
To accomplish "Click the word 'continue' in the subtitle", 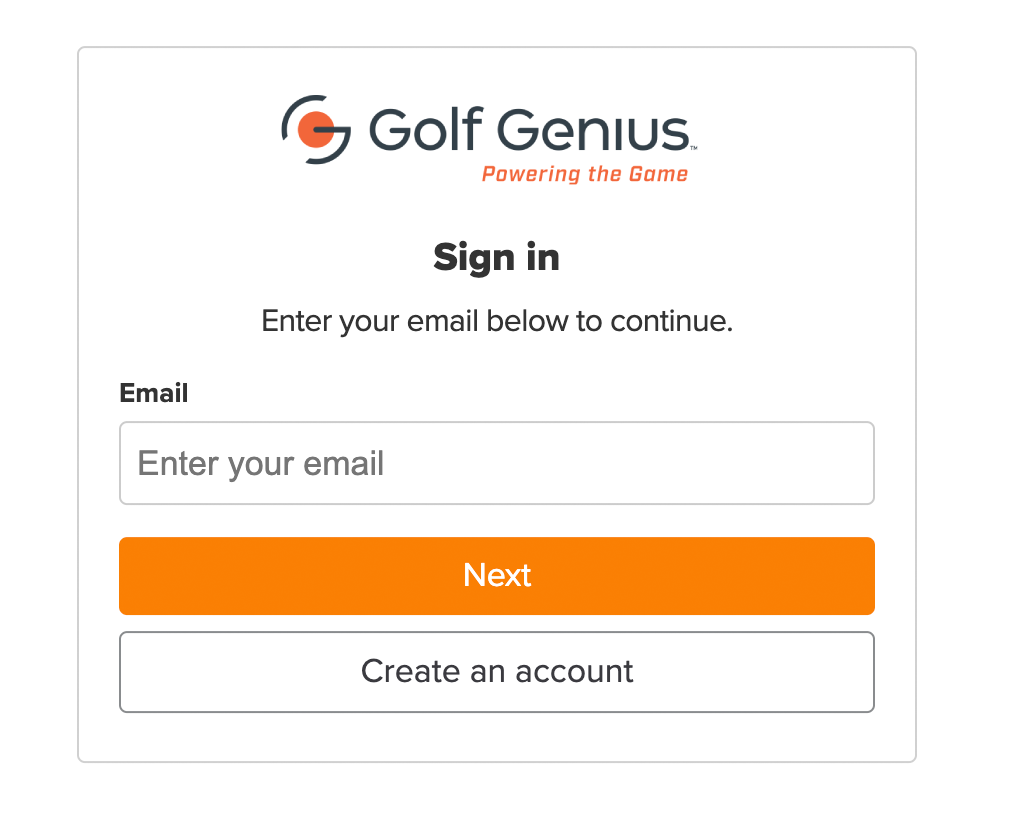I will click(671, 321).
